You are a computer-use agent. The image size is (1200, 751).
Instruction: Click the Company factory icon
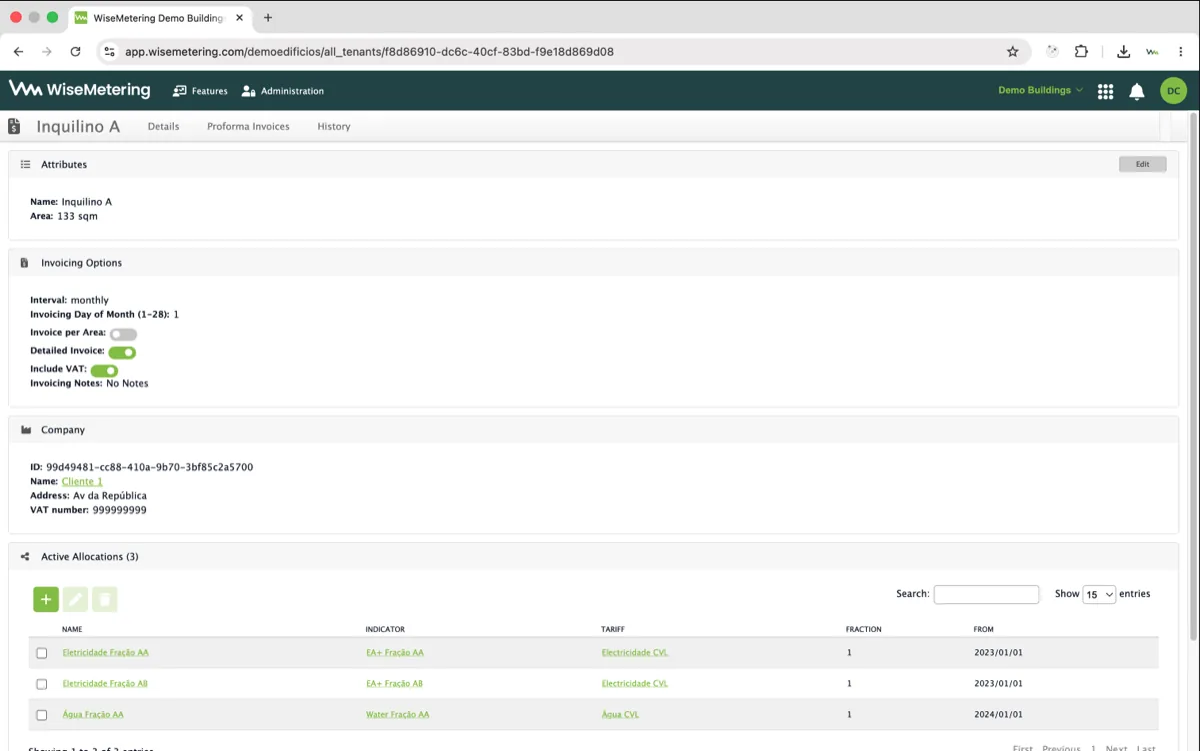(26, 430)
